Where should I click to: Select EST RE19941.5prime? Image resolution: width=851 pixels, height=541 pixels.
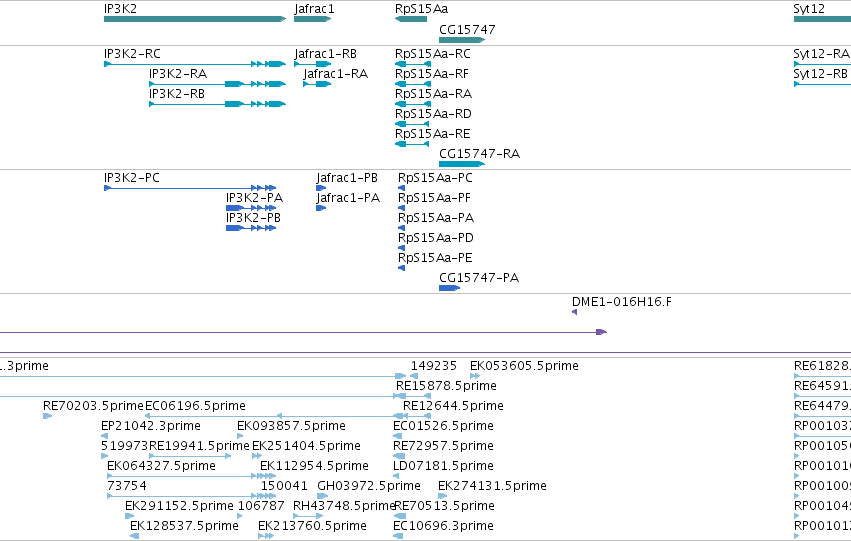tap(190, 456)
